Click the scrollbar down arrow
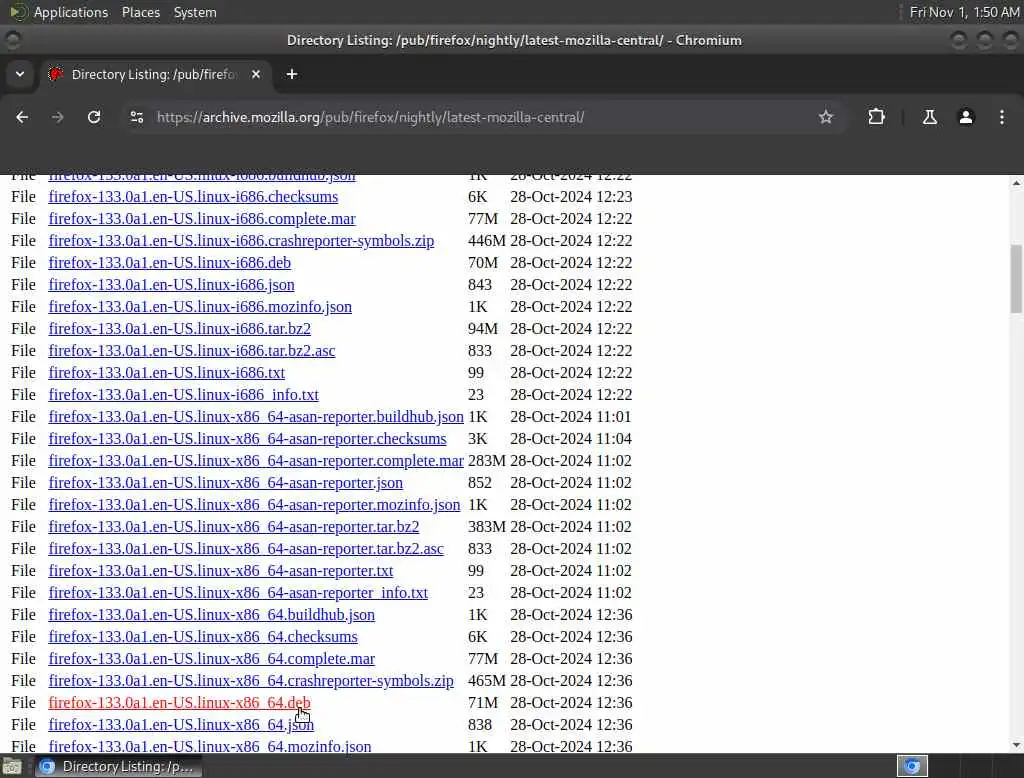This screenshot has height=778, width=1024. 1016,745
